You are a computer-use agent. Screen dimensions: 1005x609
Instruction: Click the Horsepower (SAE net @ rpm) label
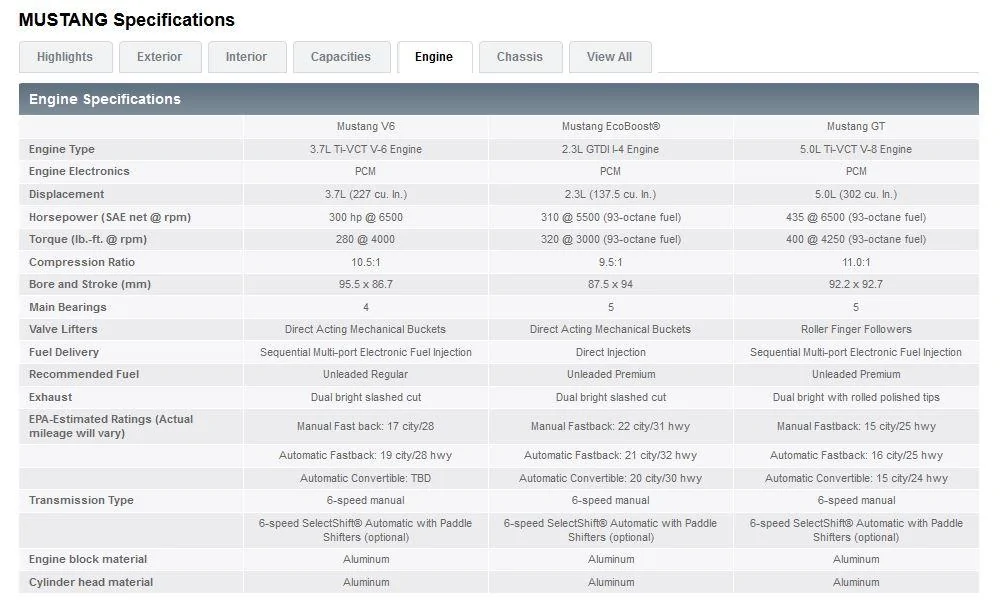[110, 217]
